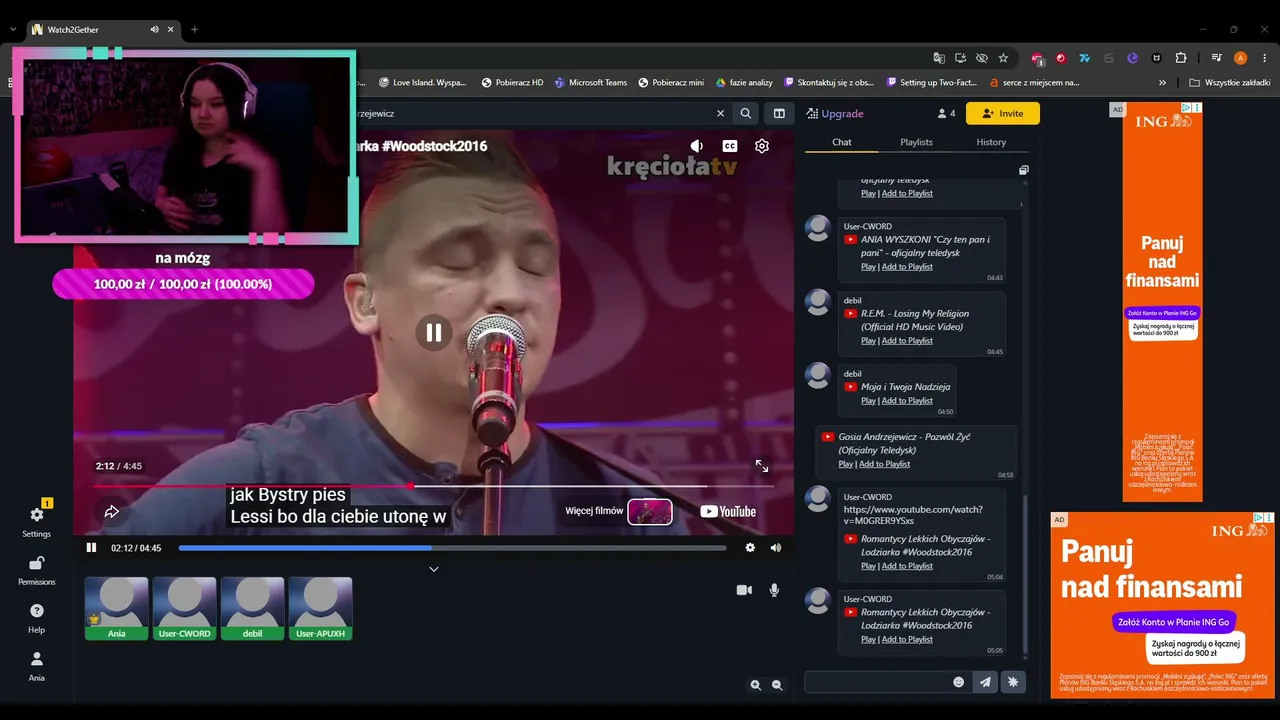Click the chat message input field
The height and width of the screenshot is (720, 1280).
coord(877,682)
